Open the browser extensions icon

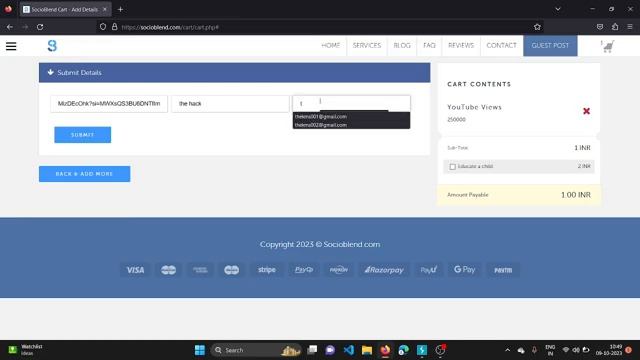click(615, 27)
